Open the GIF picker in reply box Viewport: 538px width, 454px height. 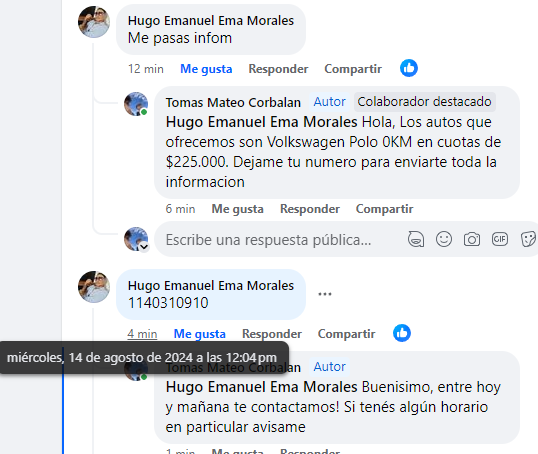(x=500, y=239)
